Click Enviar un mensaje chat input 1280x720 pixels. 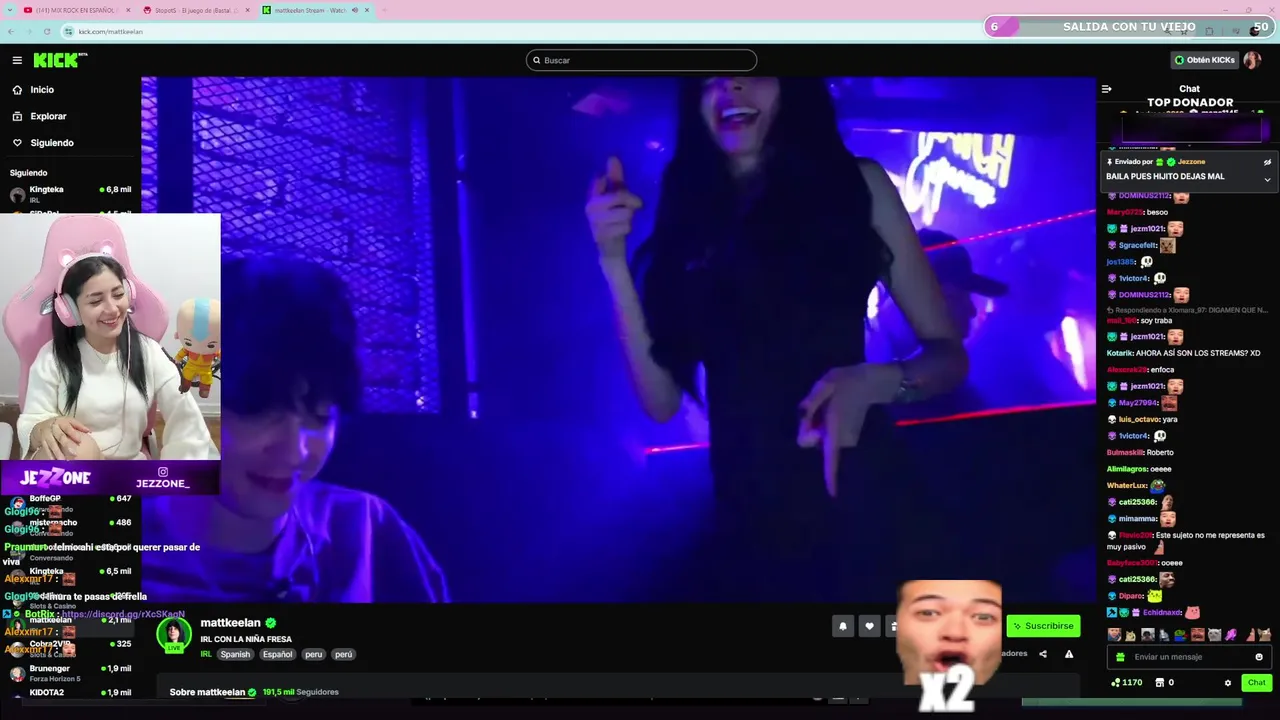tap(1188, 657)
